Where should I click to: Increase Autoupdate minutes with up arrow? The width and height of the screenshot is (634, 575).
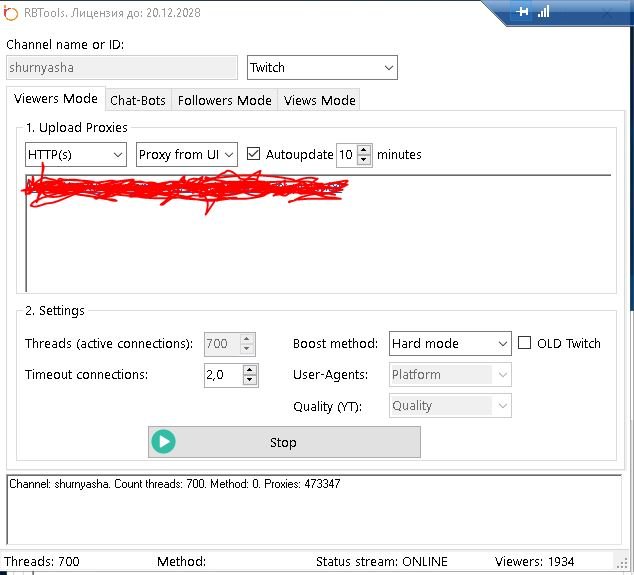(x=364, y=149)
